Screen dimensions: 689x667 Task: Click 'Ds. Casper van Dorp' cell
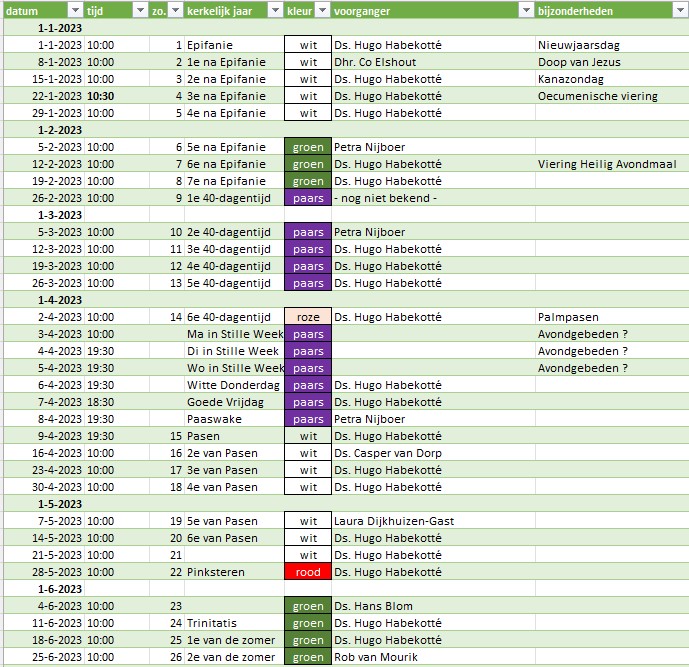tap(433, 453)
